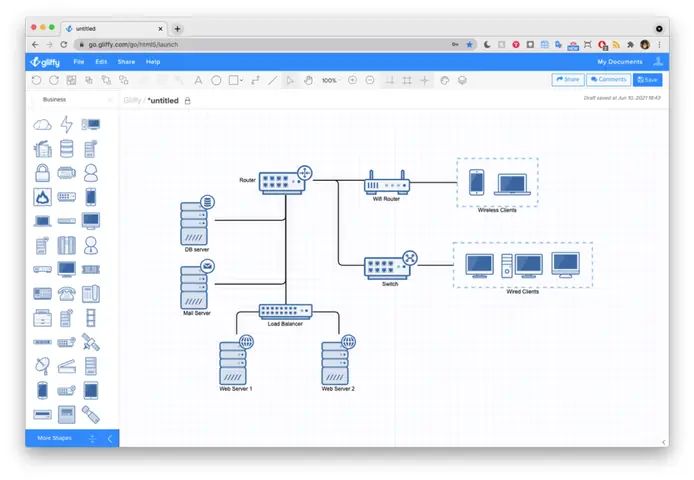Open the Layers panel icon
694x480 pixels.
[462, 80]
